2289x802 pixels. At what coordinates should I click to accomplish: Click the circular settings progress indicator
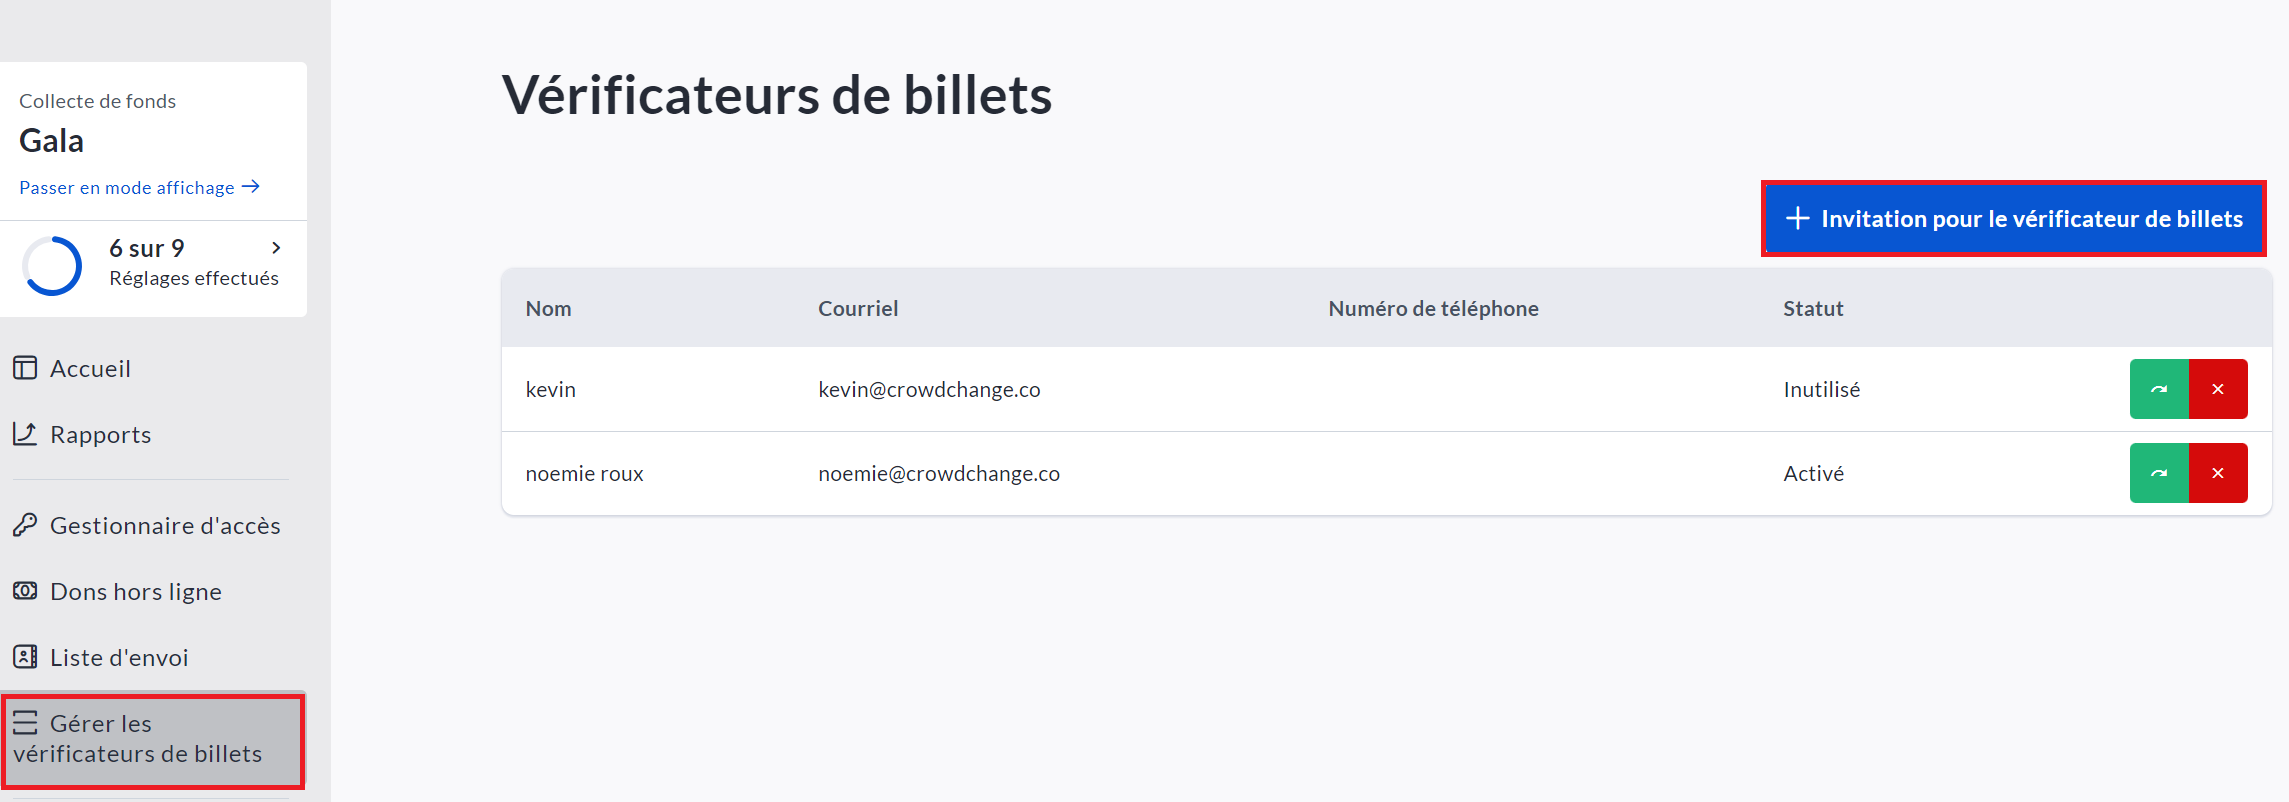pos(52,265)
